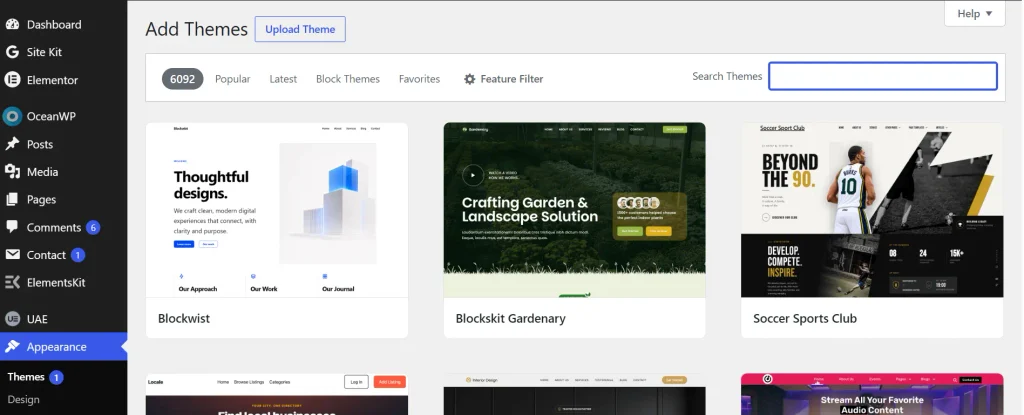Click the UAE circular icon

click(x=12, y=319)
